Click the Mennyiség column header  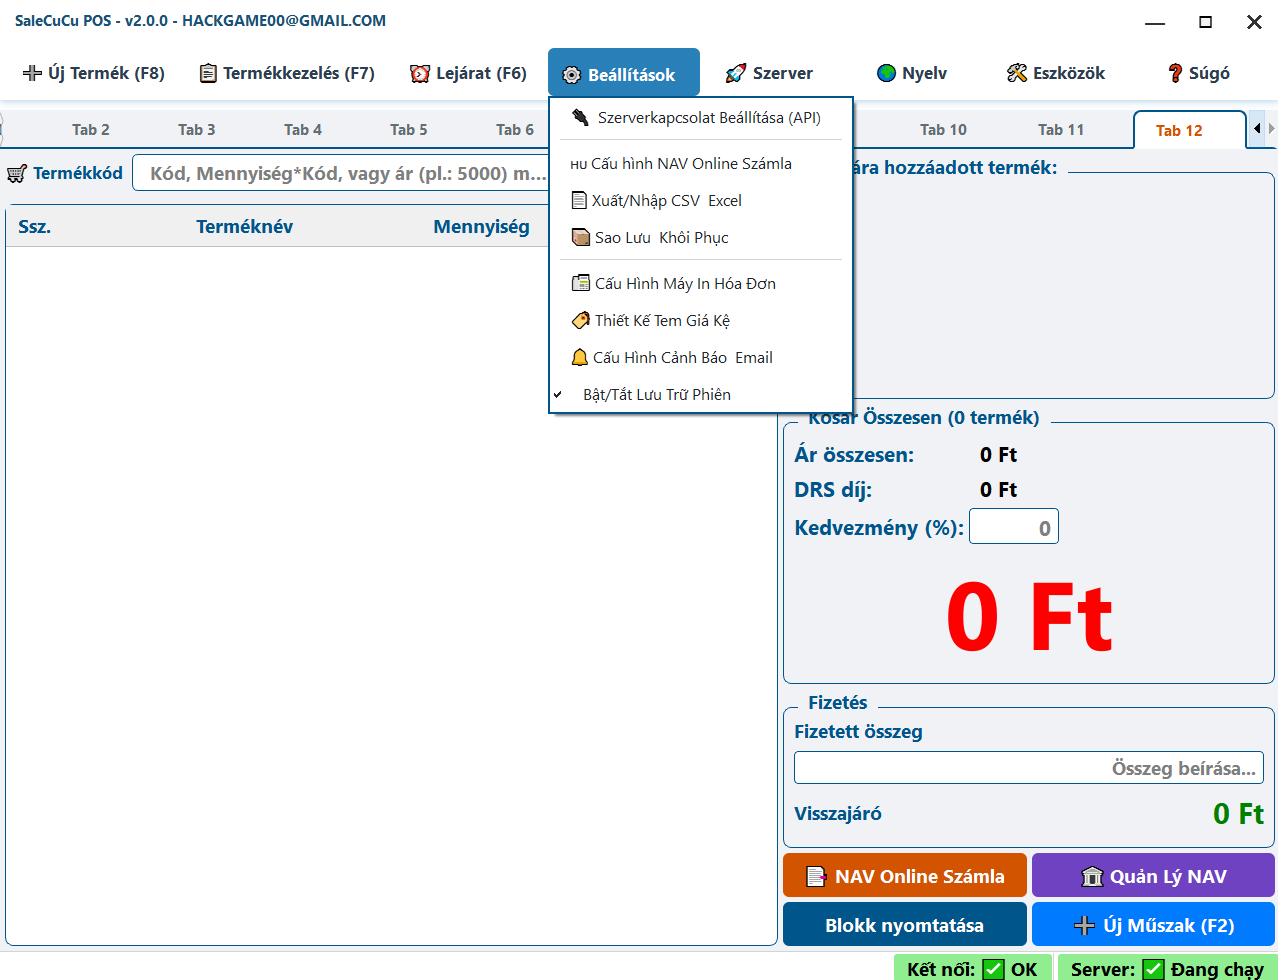(x=481, y=227)
